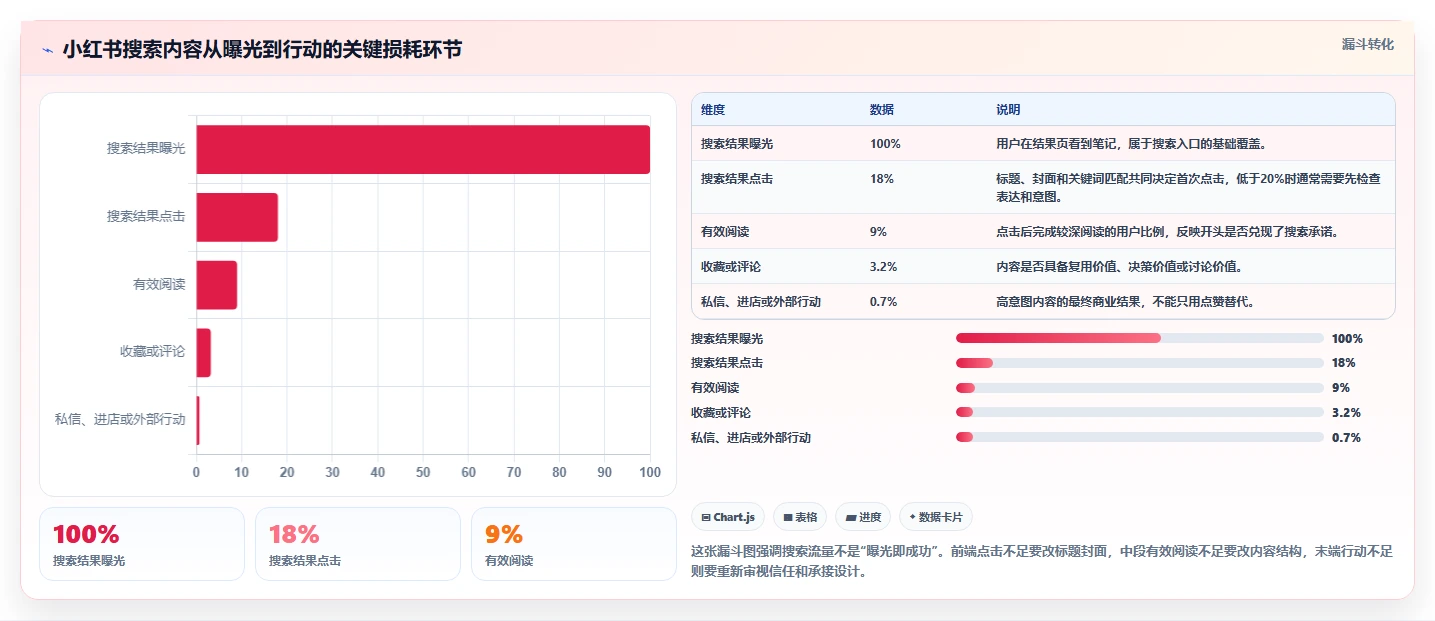Open the 9% 有效阅读 stat card
This screenshot has height=621, width=1435.
coord(574,544)
